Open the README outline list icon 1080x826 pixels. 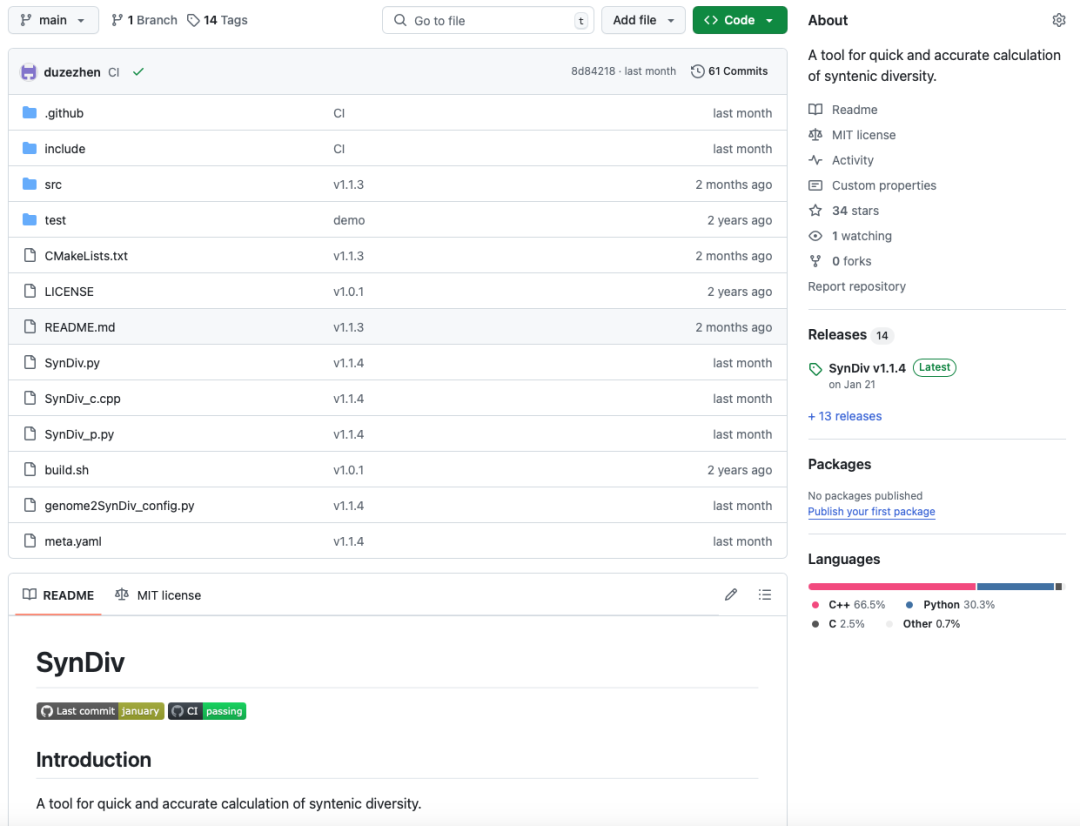765,595
